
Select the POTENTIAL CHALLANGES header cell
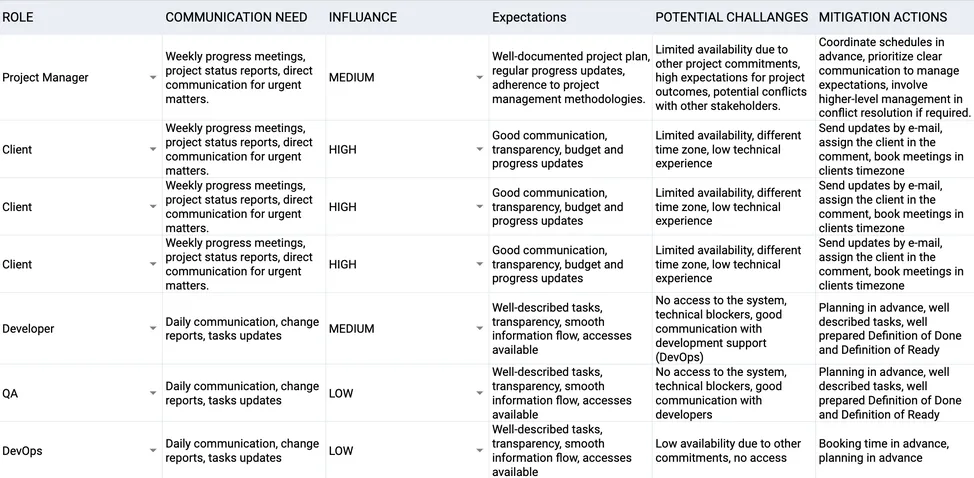pyautogui.click(x=731, y=17)
